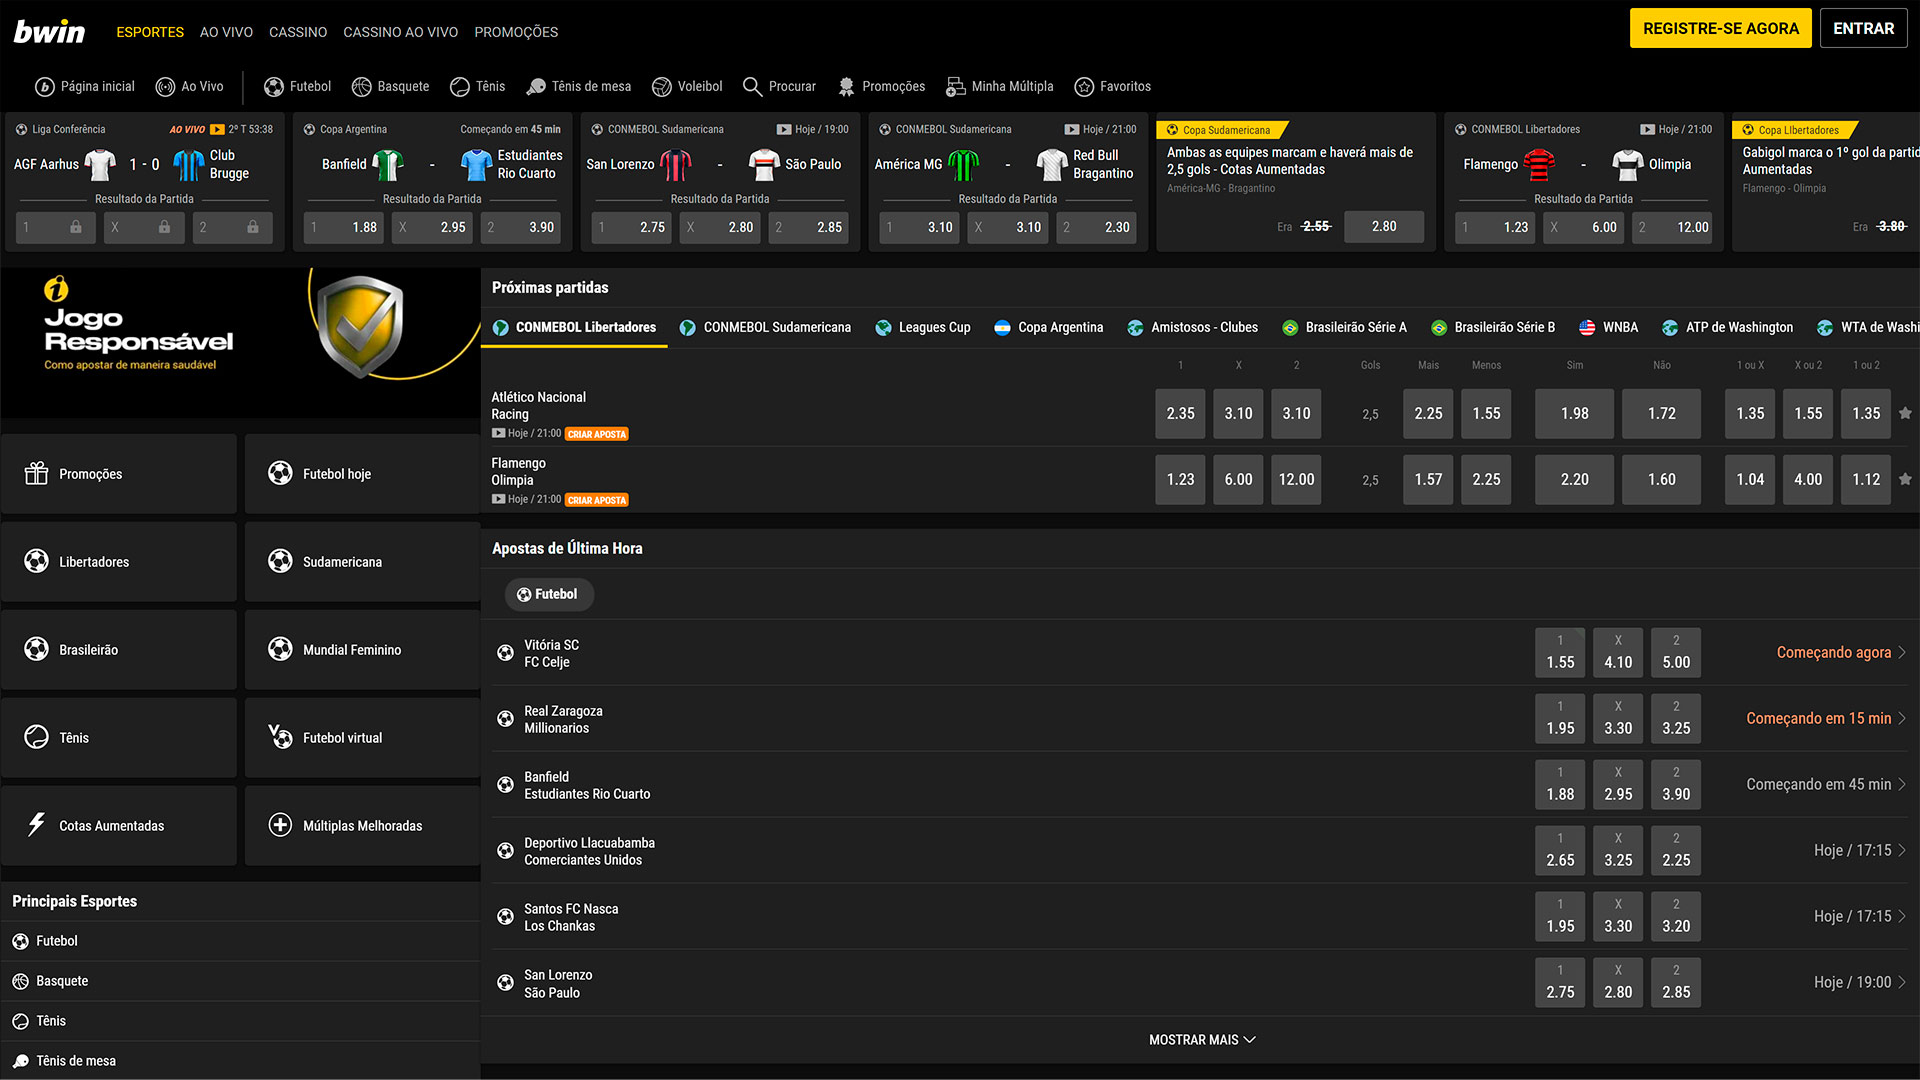Select the Tênis icon in sports bar
This screenshot has height=1080, width=1920.
point(460,87)
